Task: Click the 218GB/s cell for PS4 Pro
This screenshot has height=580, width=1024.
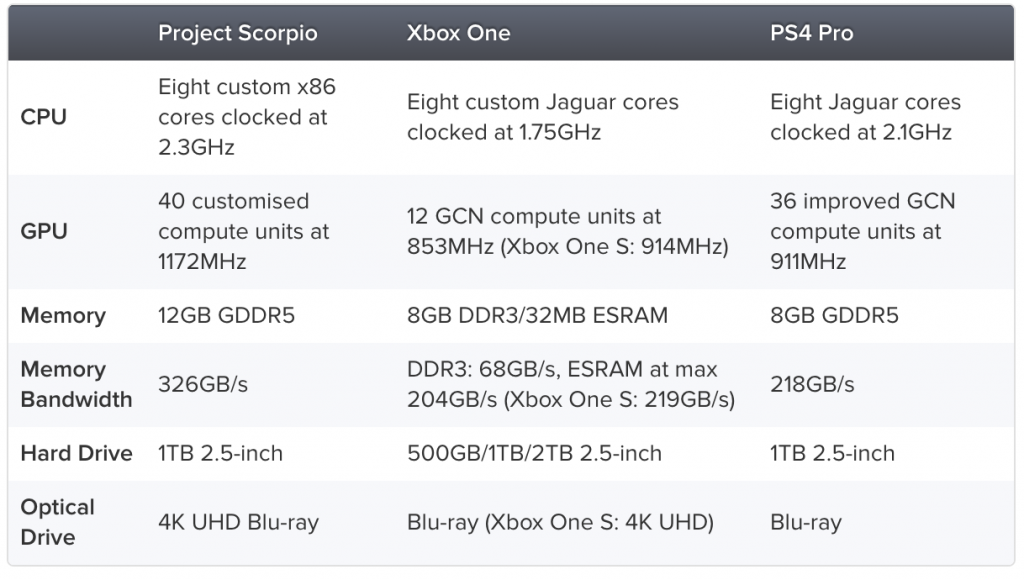Action: click(812, 384)
